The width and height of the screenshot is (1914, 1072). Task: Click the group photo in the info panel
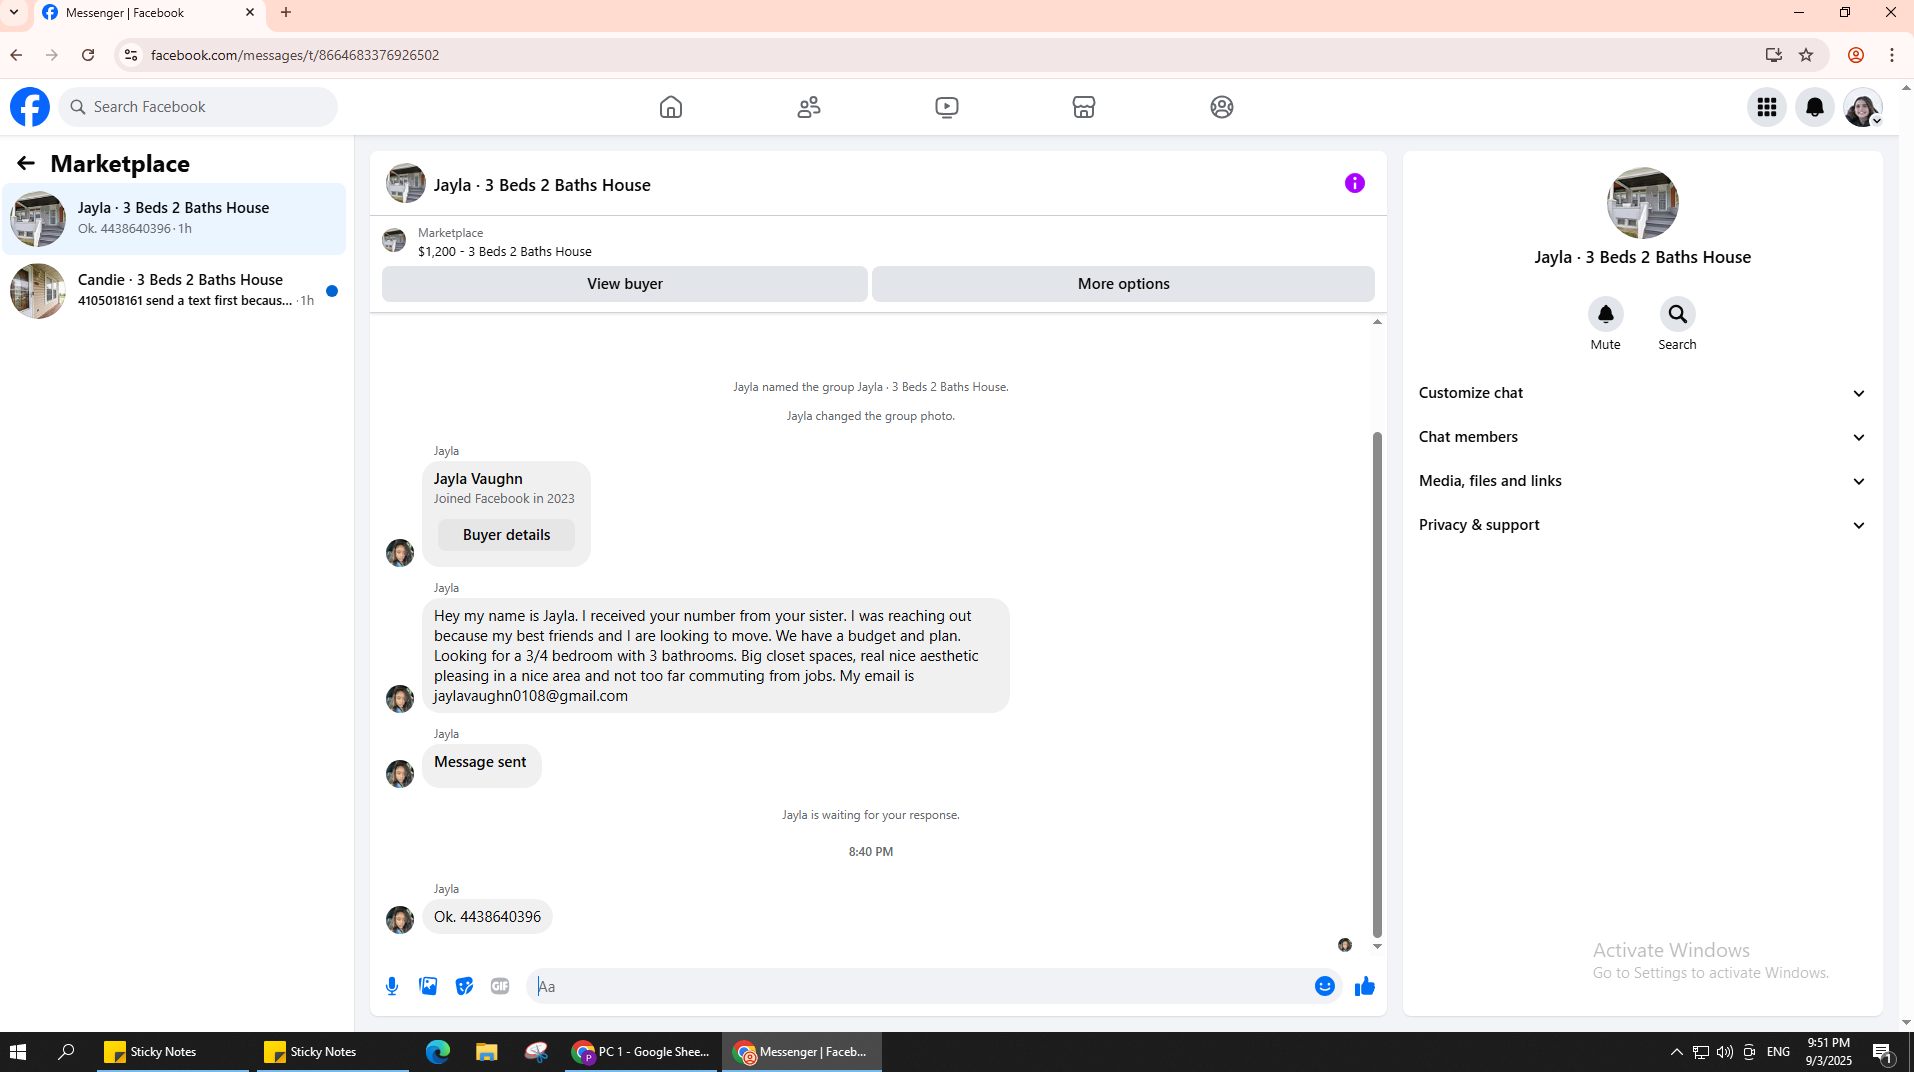coord(1643,203)
